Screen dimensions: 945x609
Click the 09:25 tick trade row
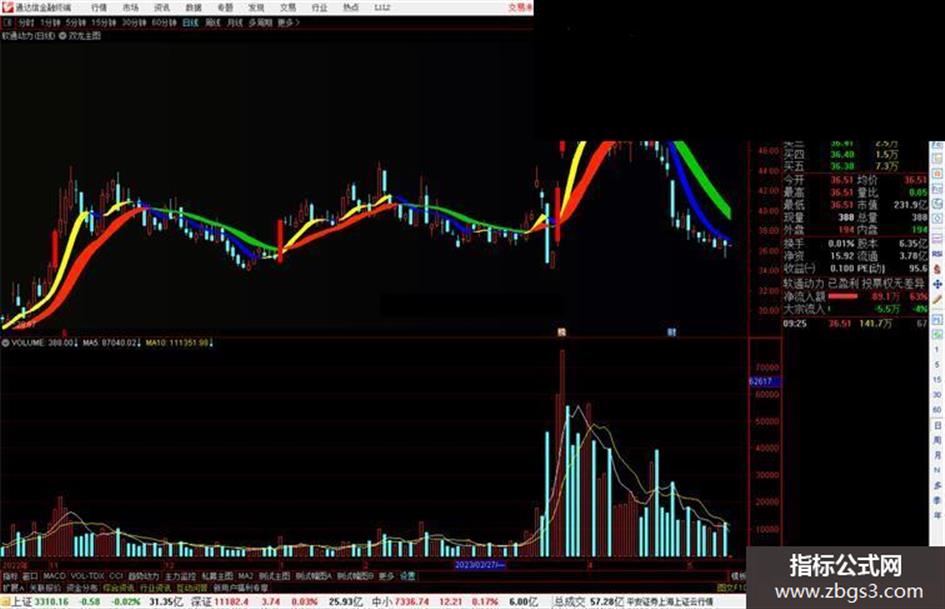(x=855, y=324)
